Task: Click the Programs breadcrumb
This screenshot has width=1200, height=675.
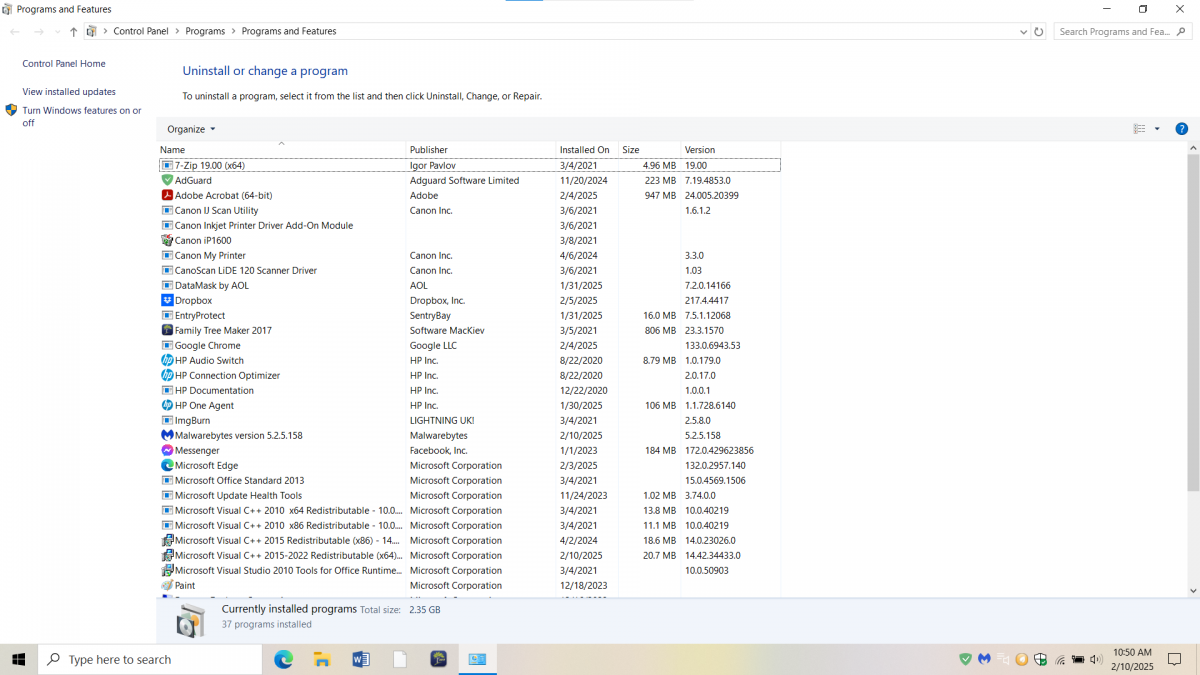Action: [205, 31]
